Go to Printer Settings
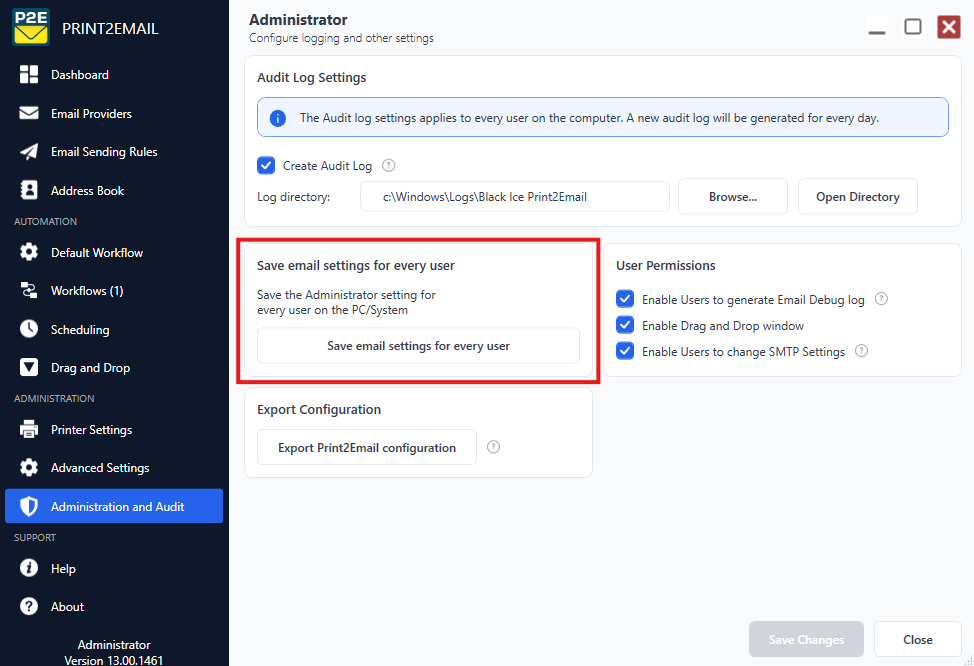 click(114, 429)
